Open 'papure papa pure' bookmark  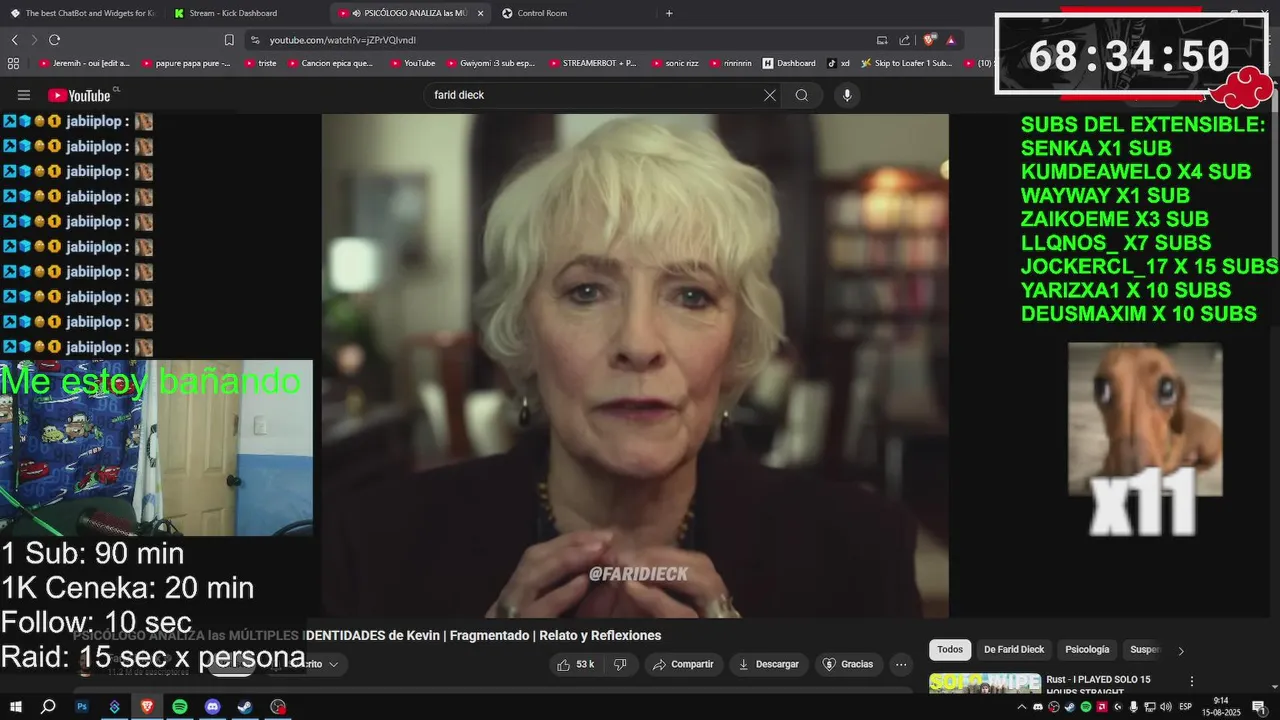point(187,63)
